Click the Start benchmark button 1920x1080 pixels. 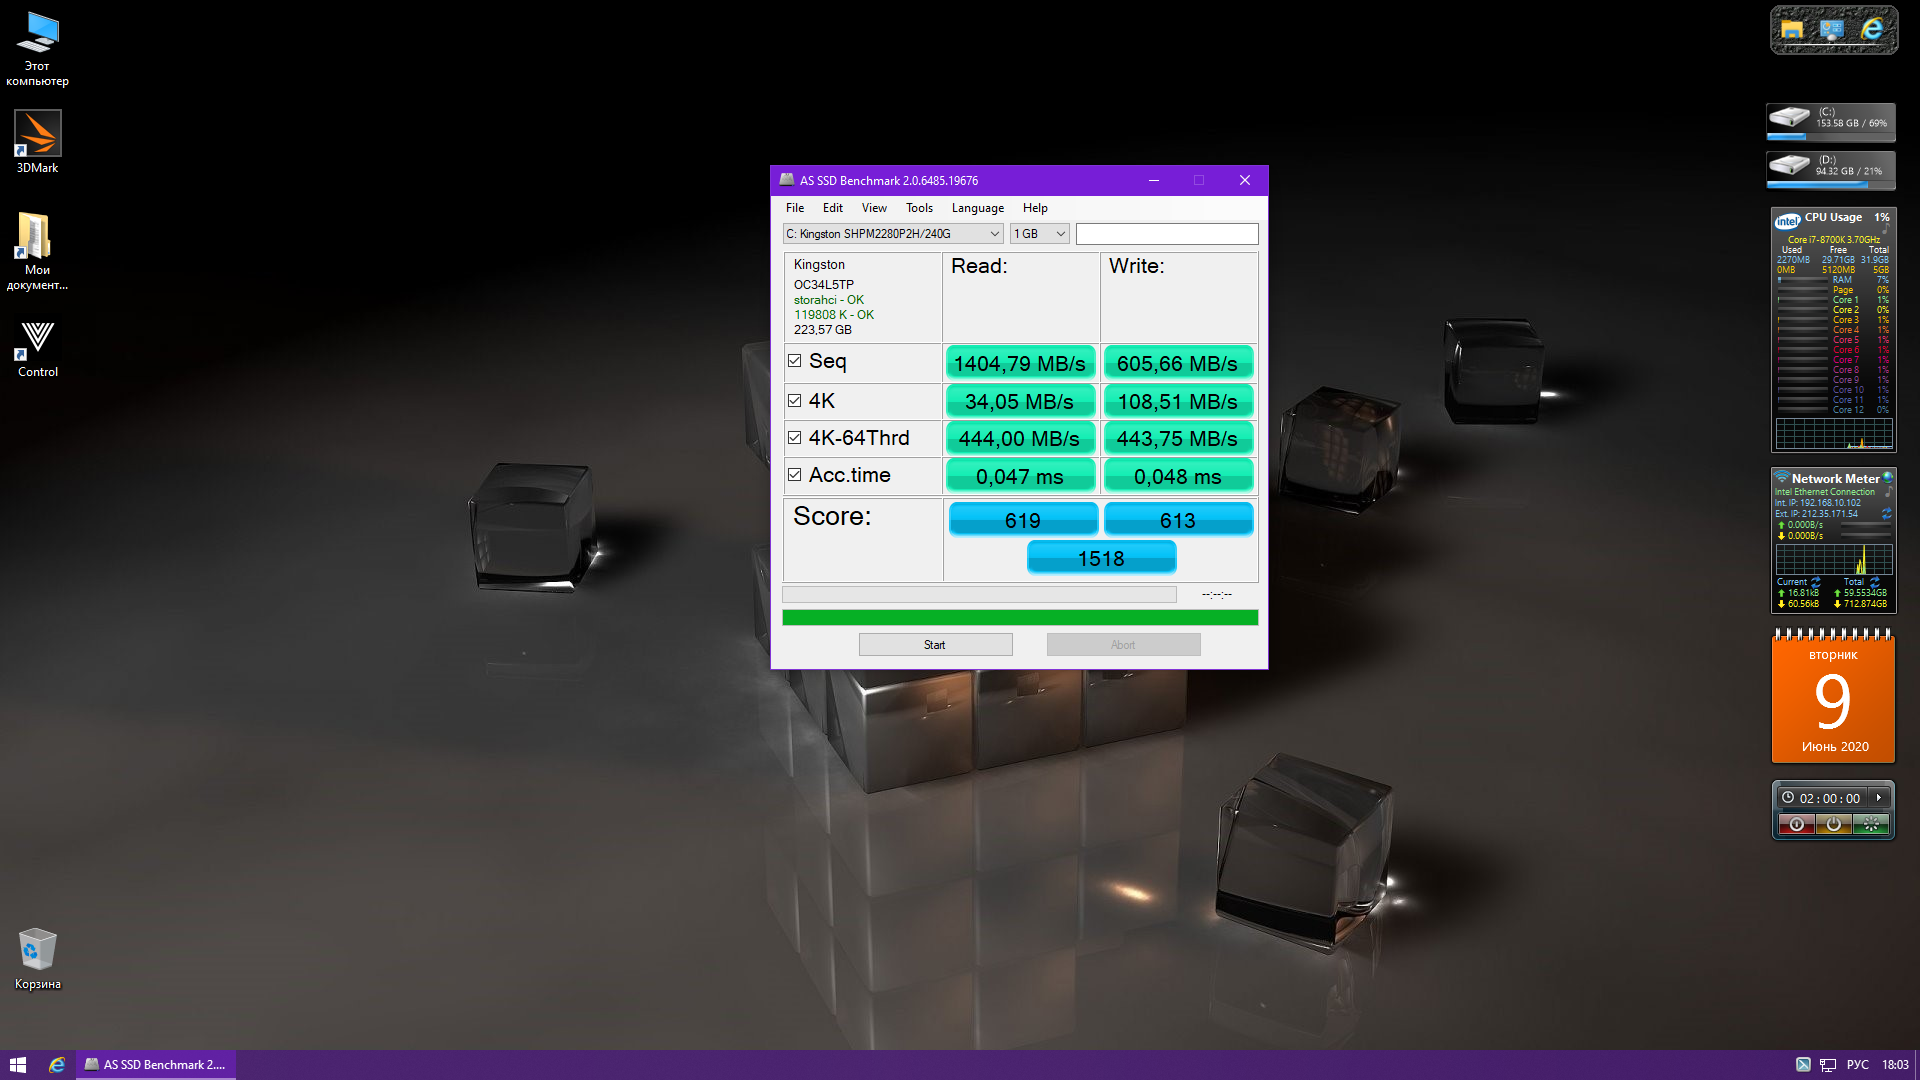935,645
